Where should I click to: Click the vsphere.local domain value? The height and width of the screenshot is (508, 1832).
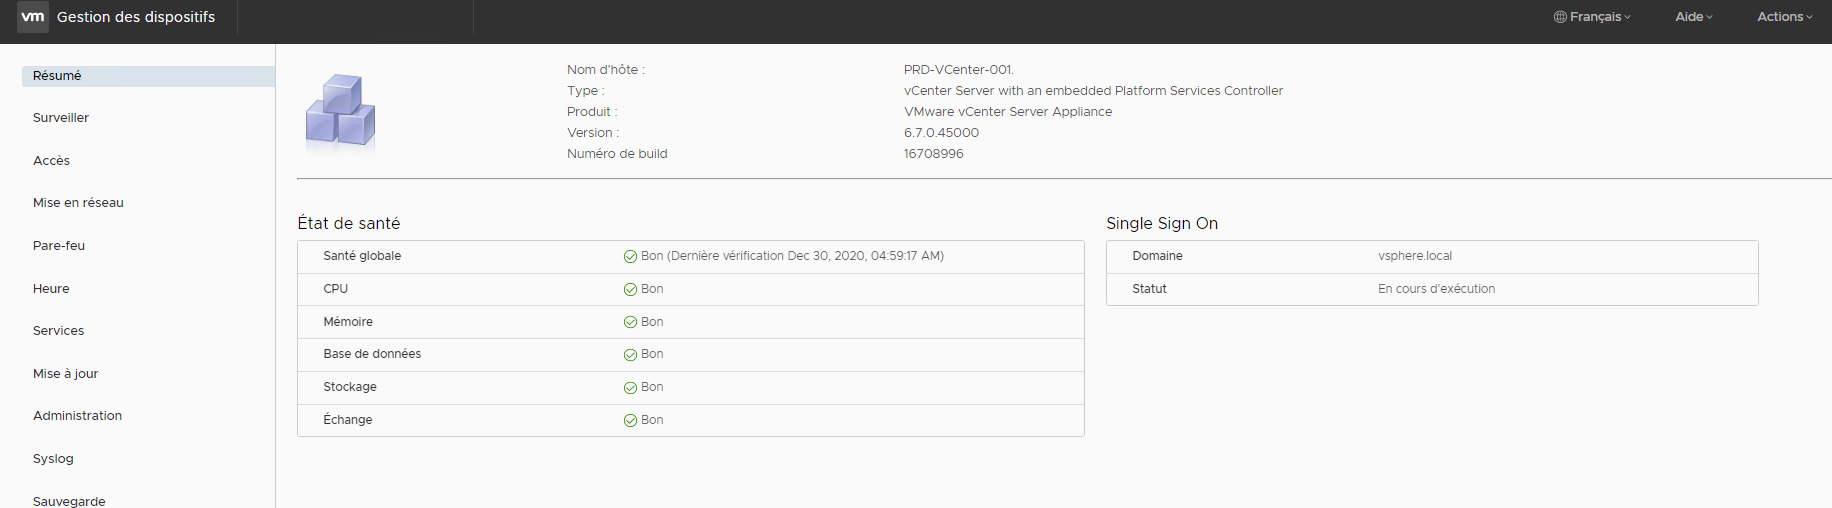coord(1414,256)
